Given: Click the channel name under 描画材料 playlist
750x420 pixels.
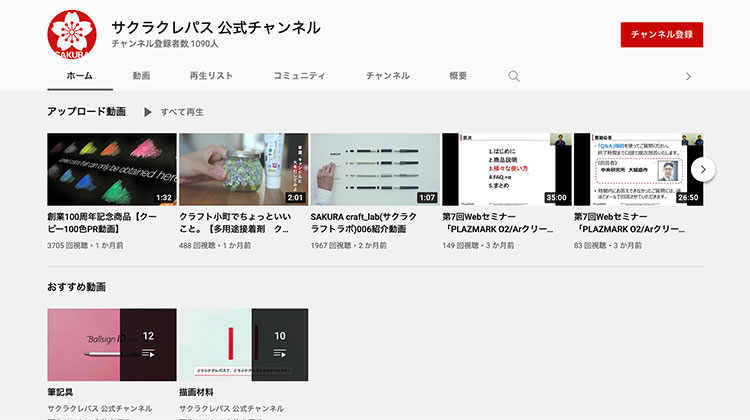Looking at the screenshot, I should [x=232, y=409].
